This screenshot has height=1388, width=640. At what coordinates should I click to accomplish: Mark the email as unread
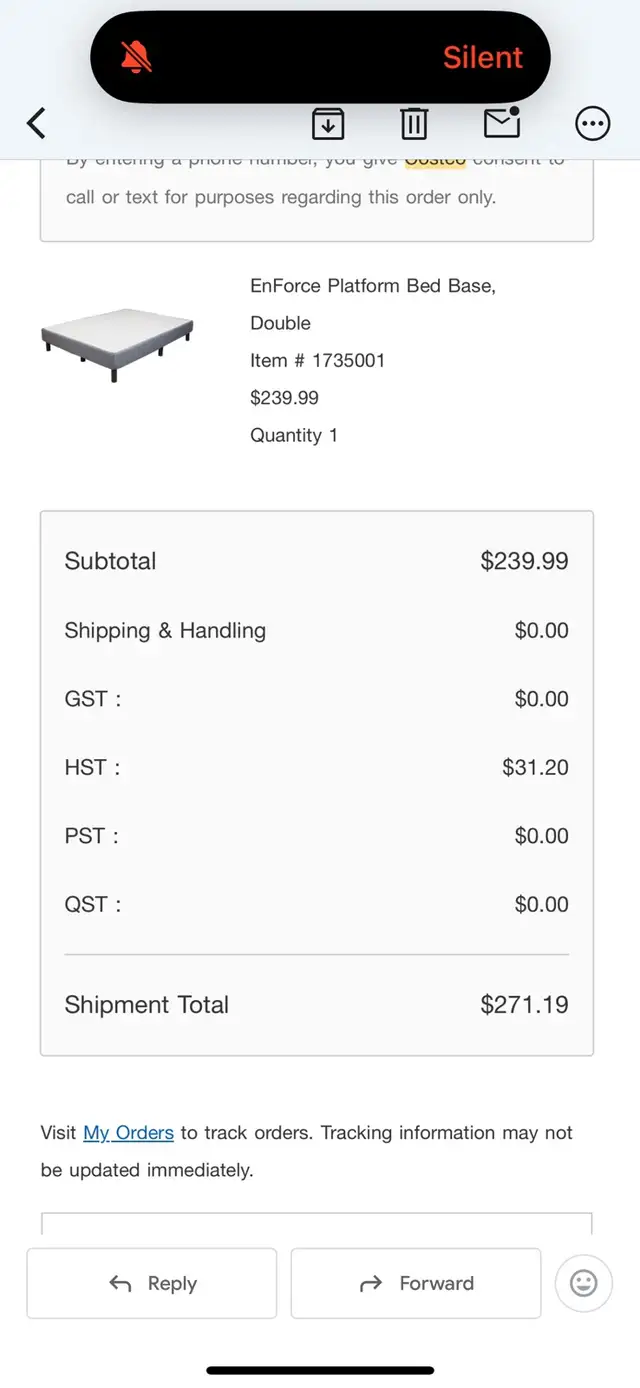(x=501, y=122)
